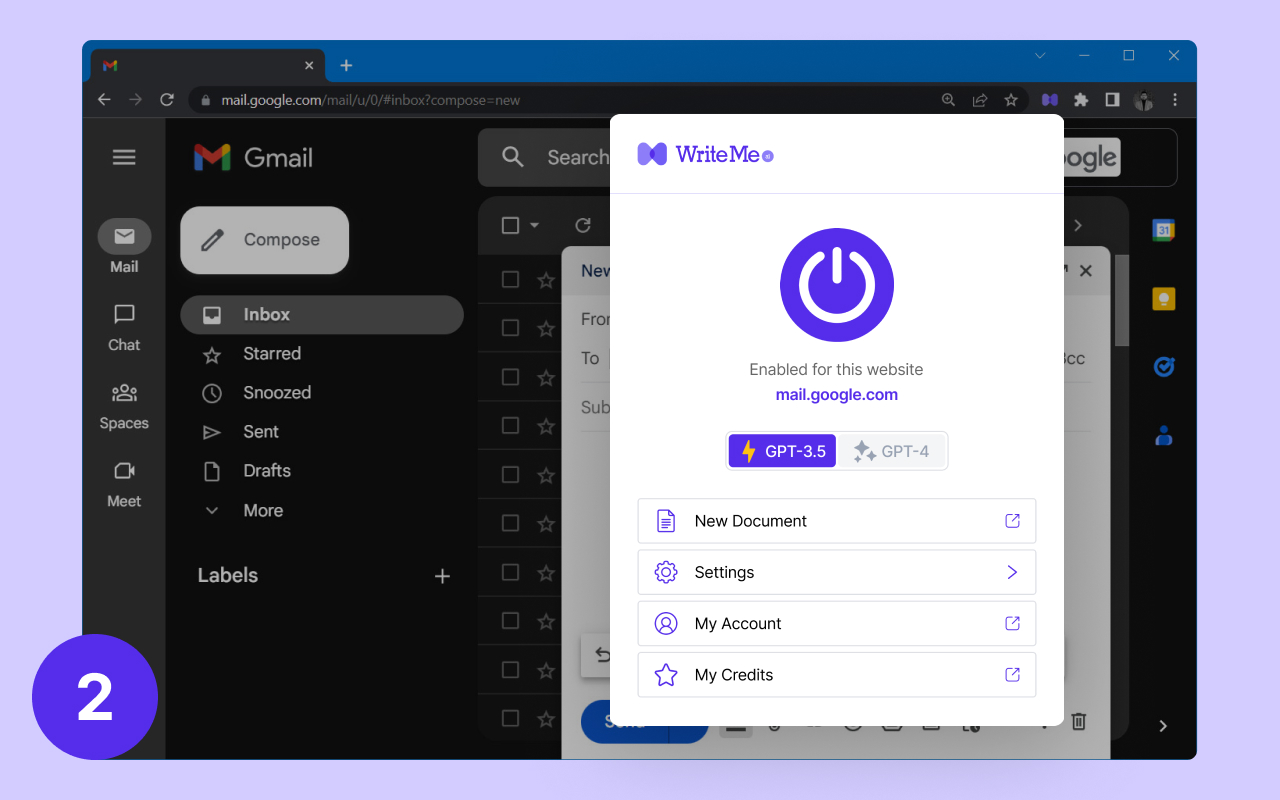Open My Account in WriteMe
This screenshot has width=1280, height=800.
(837, 623)
